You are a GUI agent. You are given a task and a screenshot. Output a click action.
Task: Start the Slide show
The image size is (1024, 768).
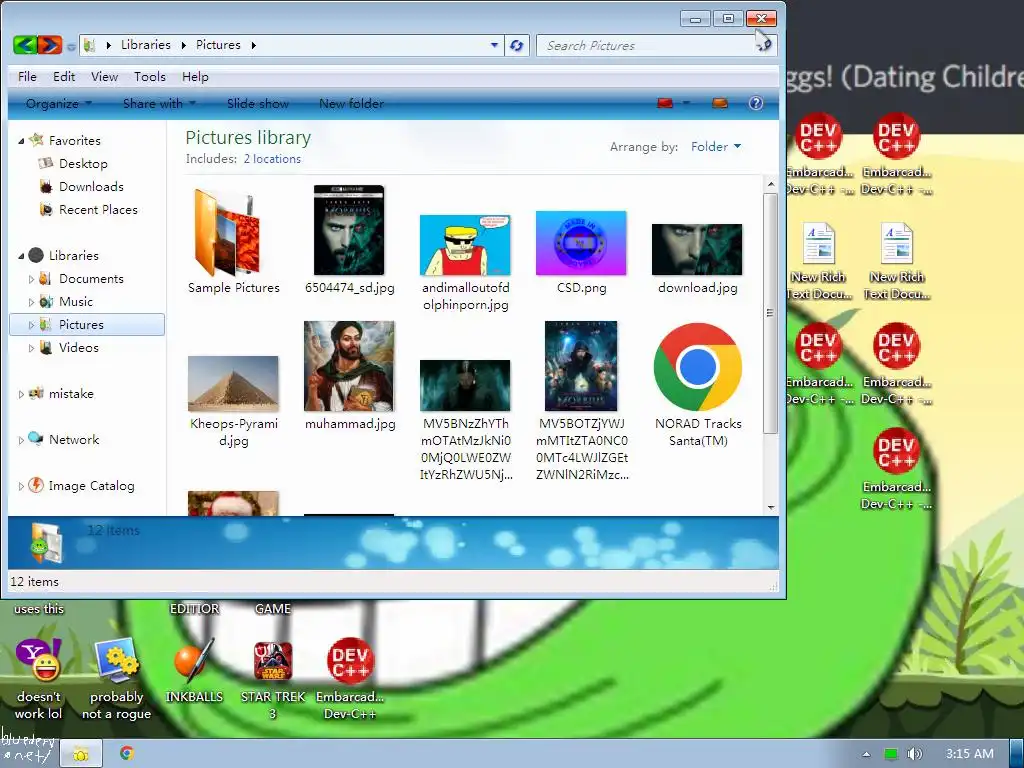point(258,103)
